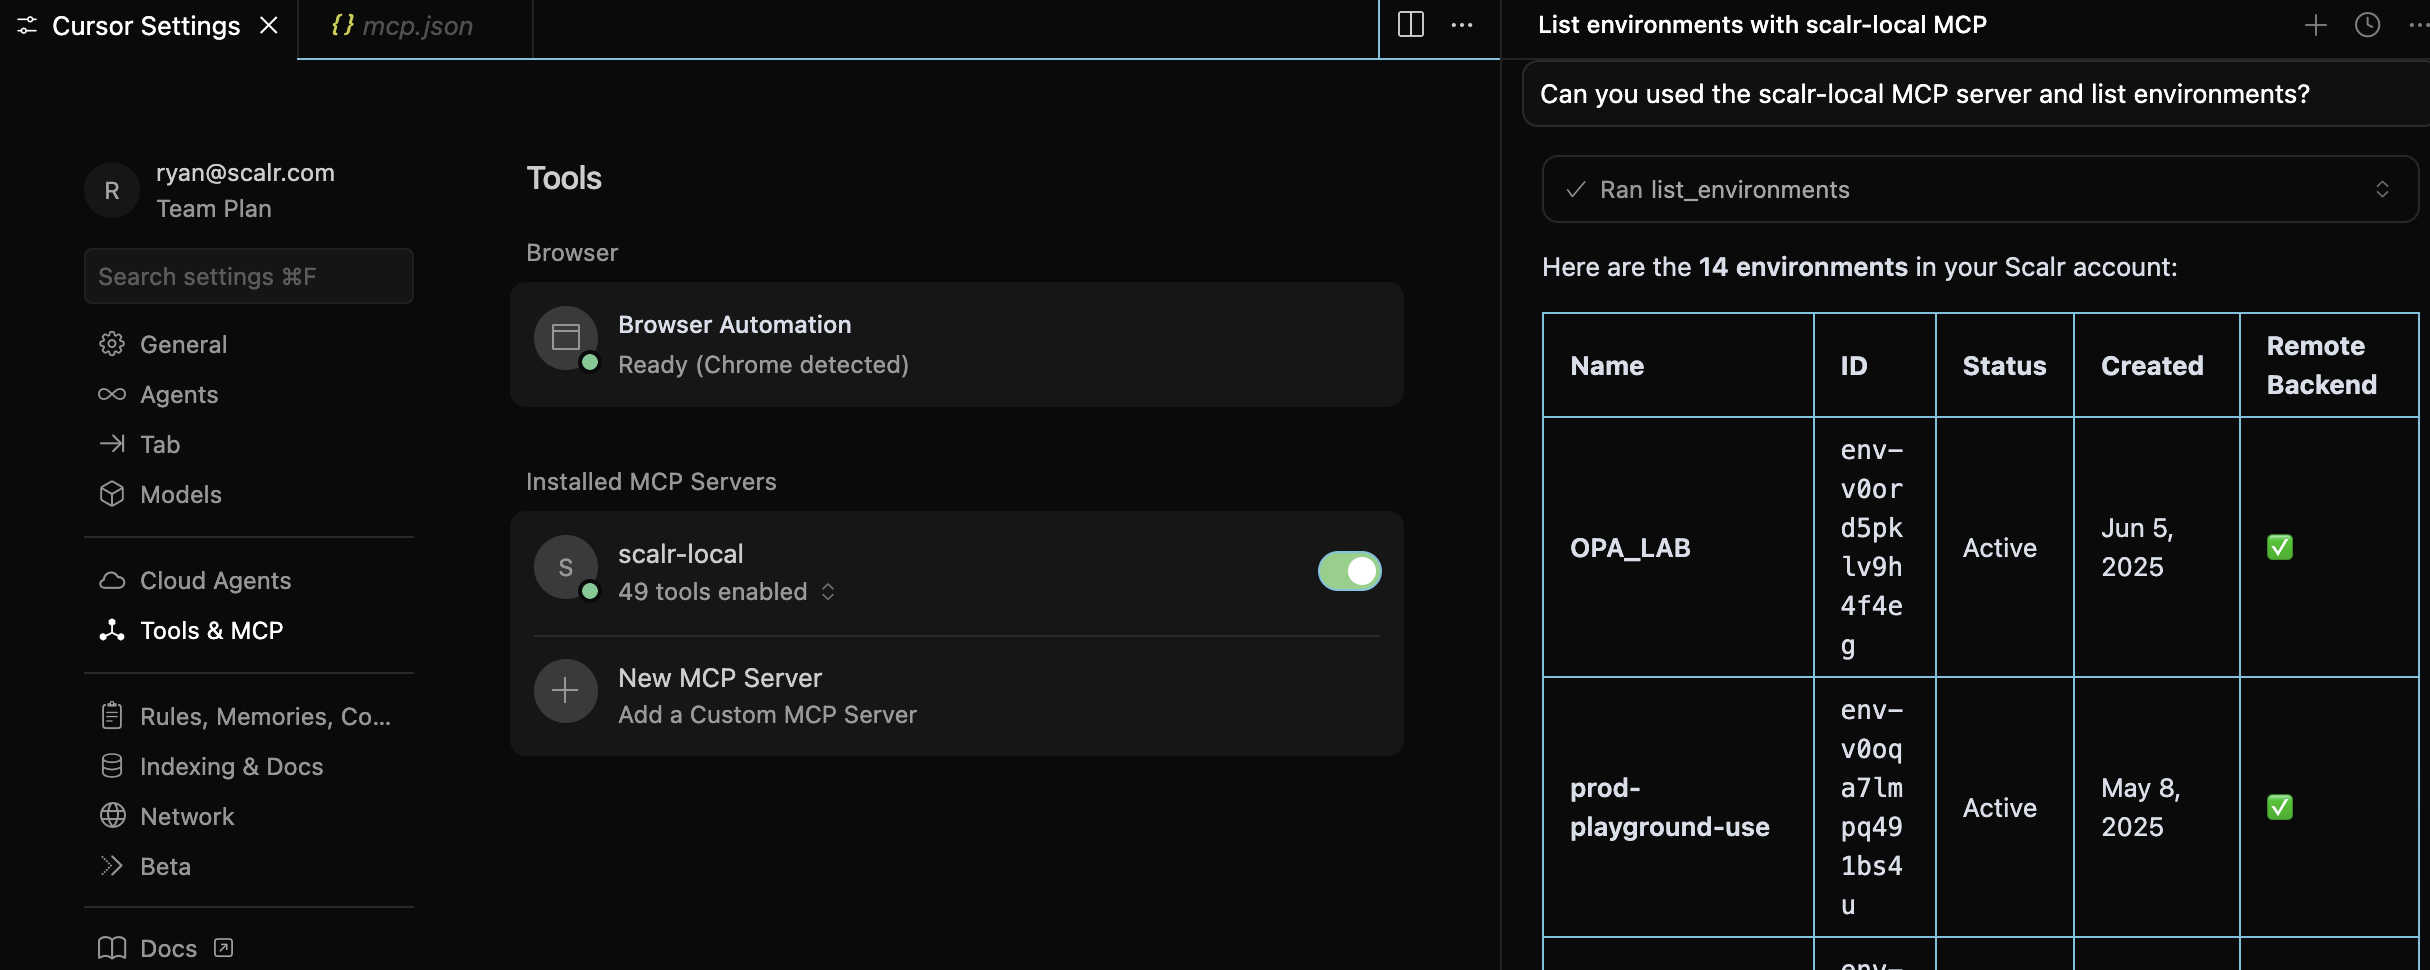Open chat history clock icon
Image resolution: width=2430 pixels, height=970 pixels.
tap(2367, 25)
